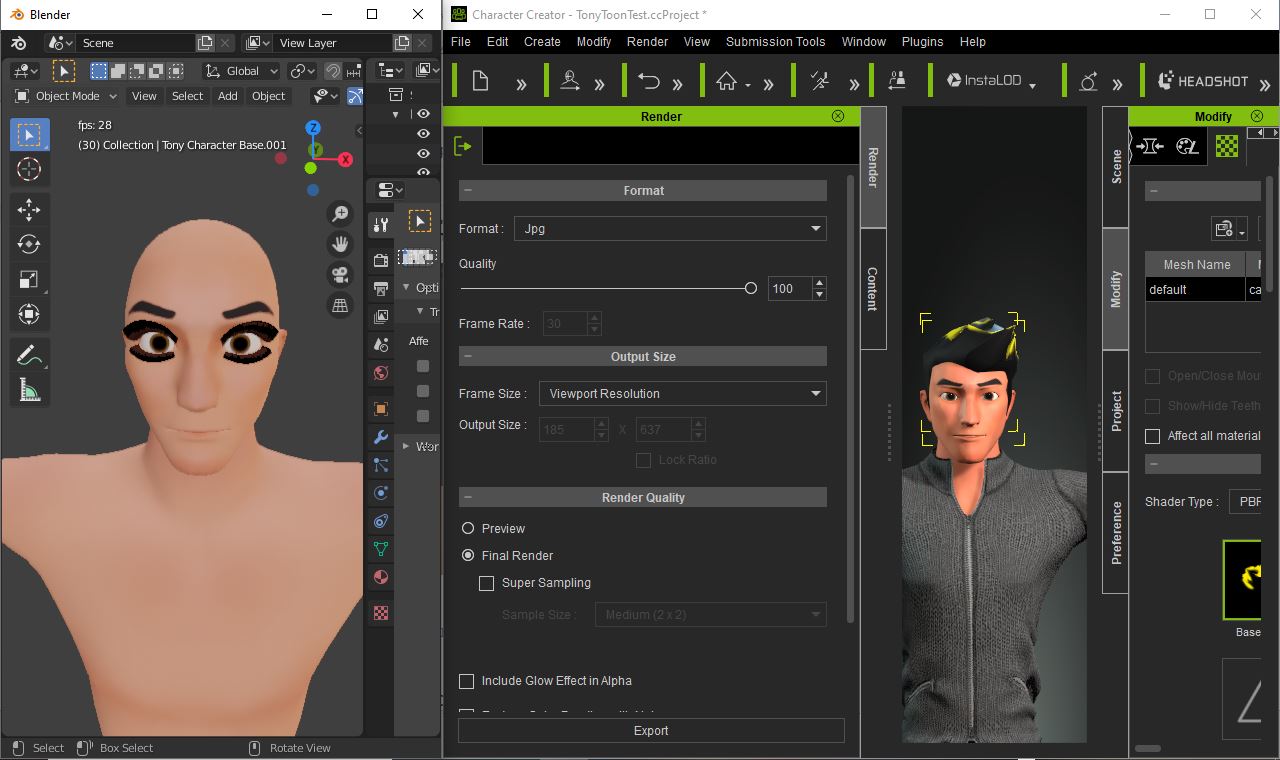Open Blender's Output properties tab

coord(381,289)
